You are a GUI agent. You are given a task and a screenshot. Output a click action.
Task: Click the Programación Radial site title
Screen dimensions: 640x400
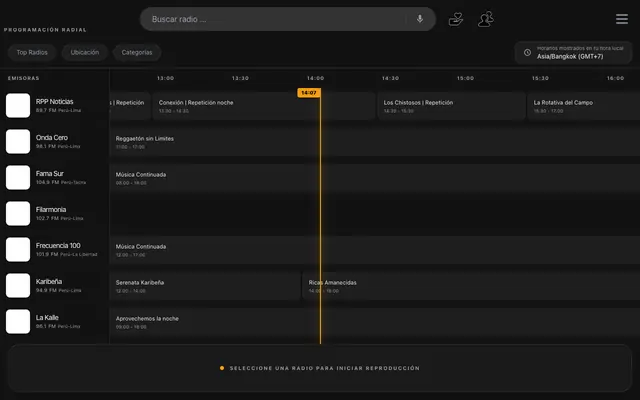[x=45, y=30]
